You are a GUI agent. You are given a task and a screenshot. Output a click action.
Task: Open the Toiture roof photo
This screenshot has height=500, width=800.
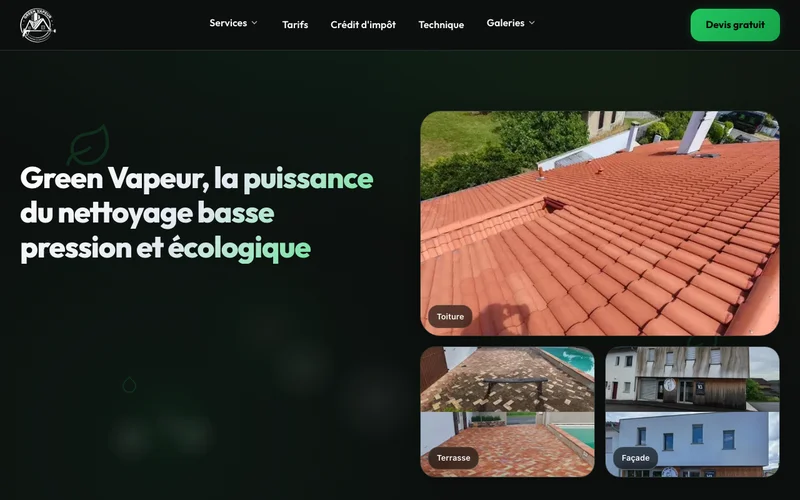599,223
